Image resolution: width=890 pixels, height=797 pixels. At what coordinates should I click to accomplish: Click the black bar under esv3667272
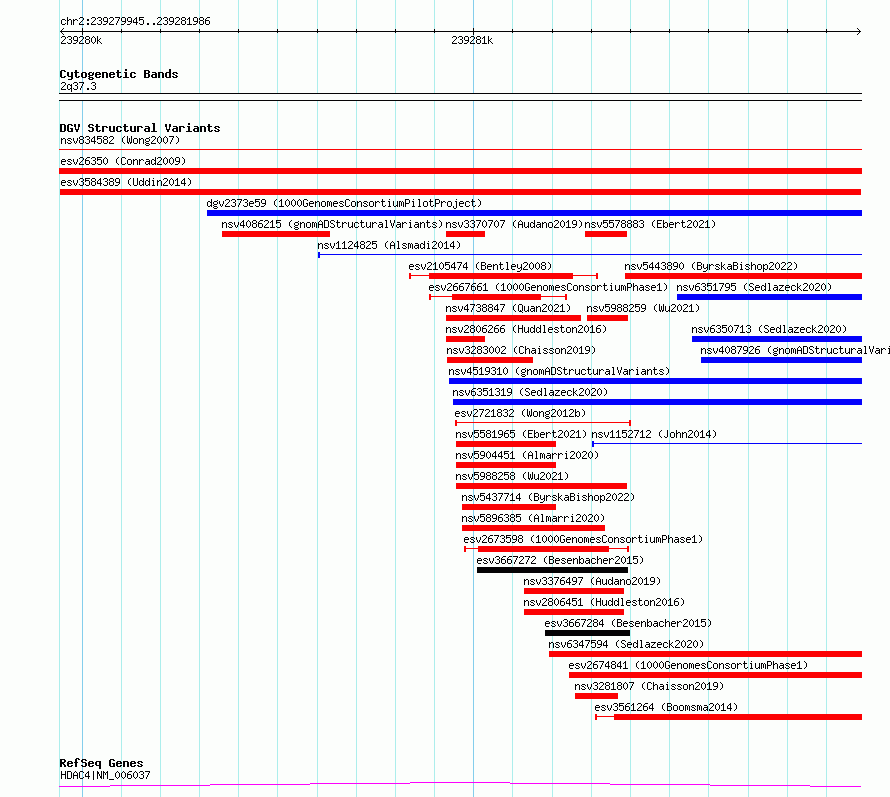[x=552, y=570]
